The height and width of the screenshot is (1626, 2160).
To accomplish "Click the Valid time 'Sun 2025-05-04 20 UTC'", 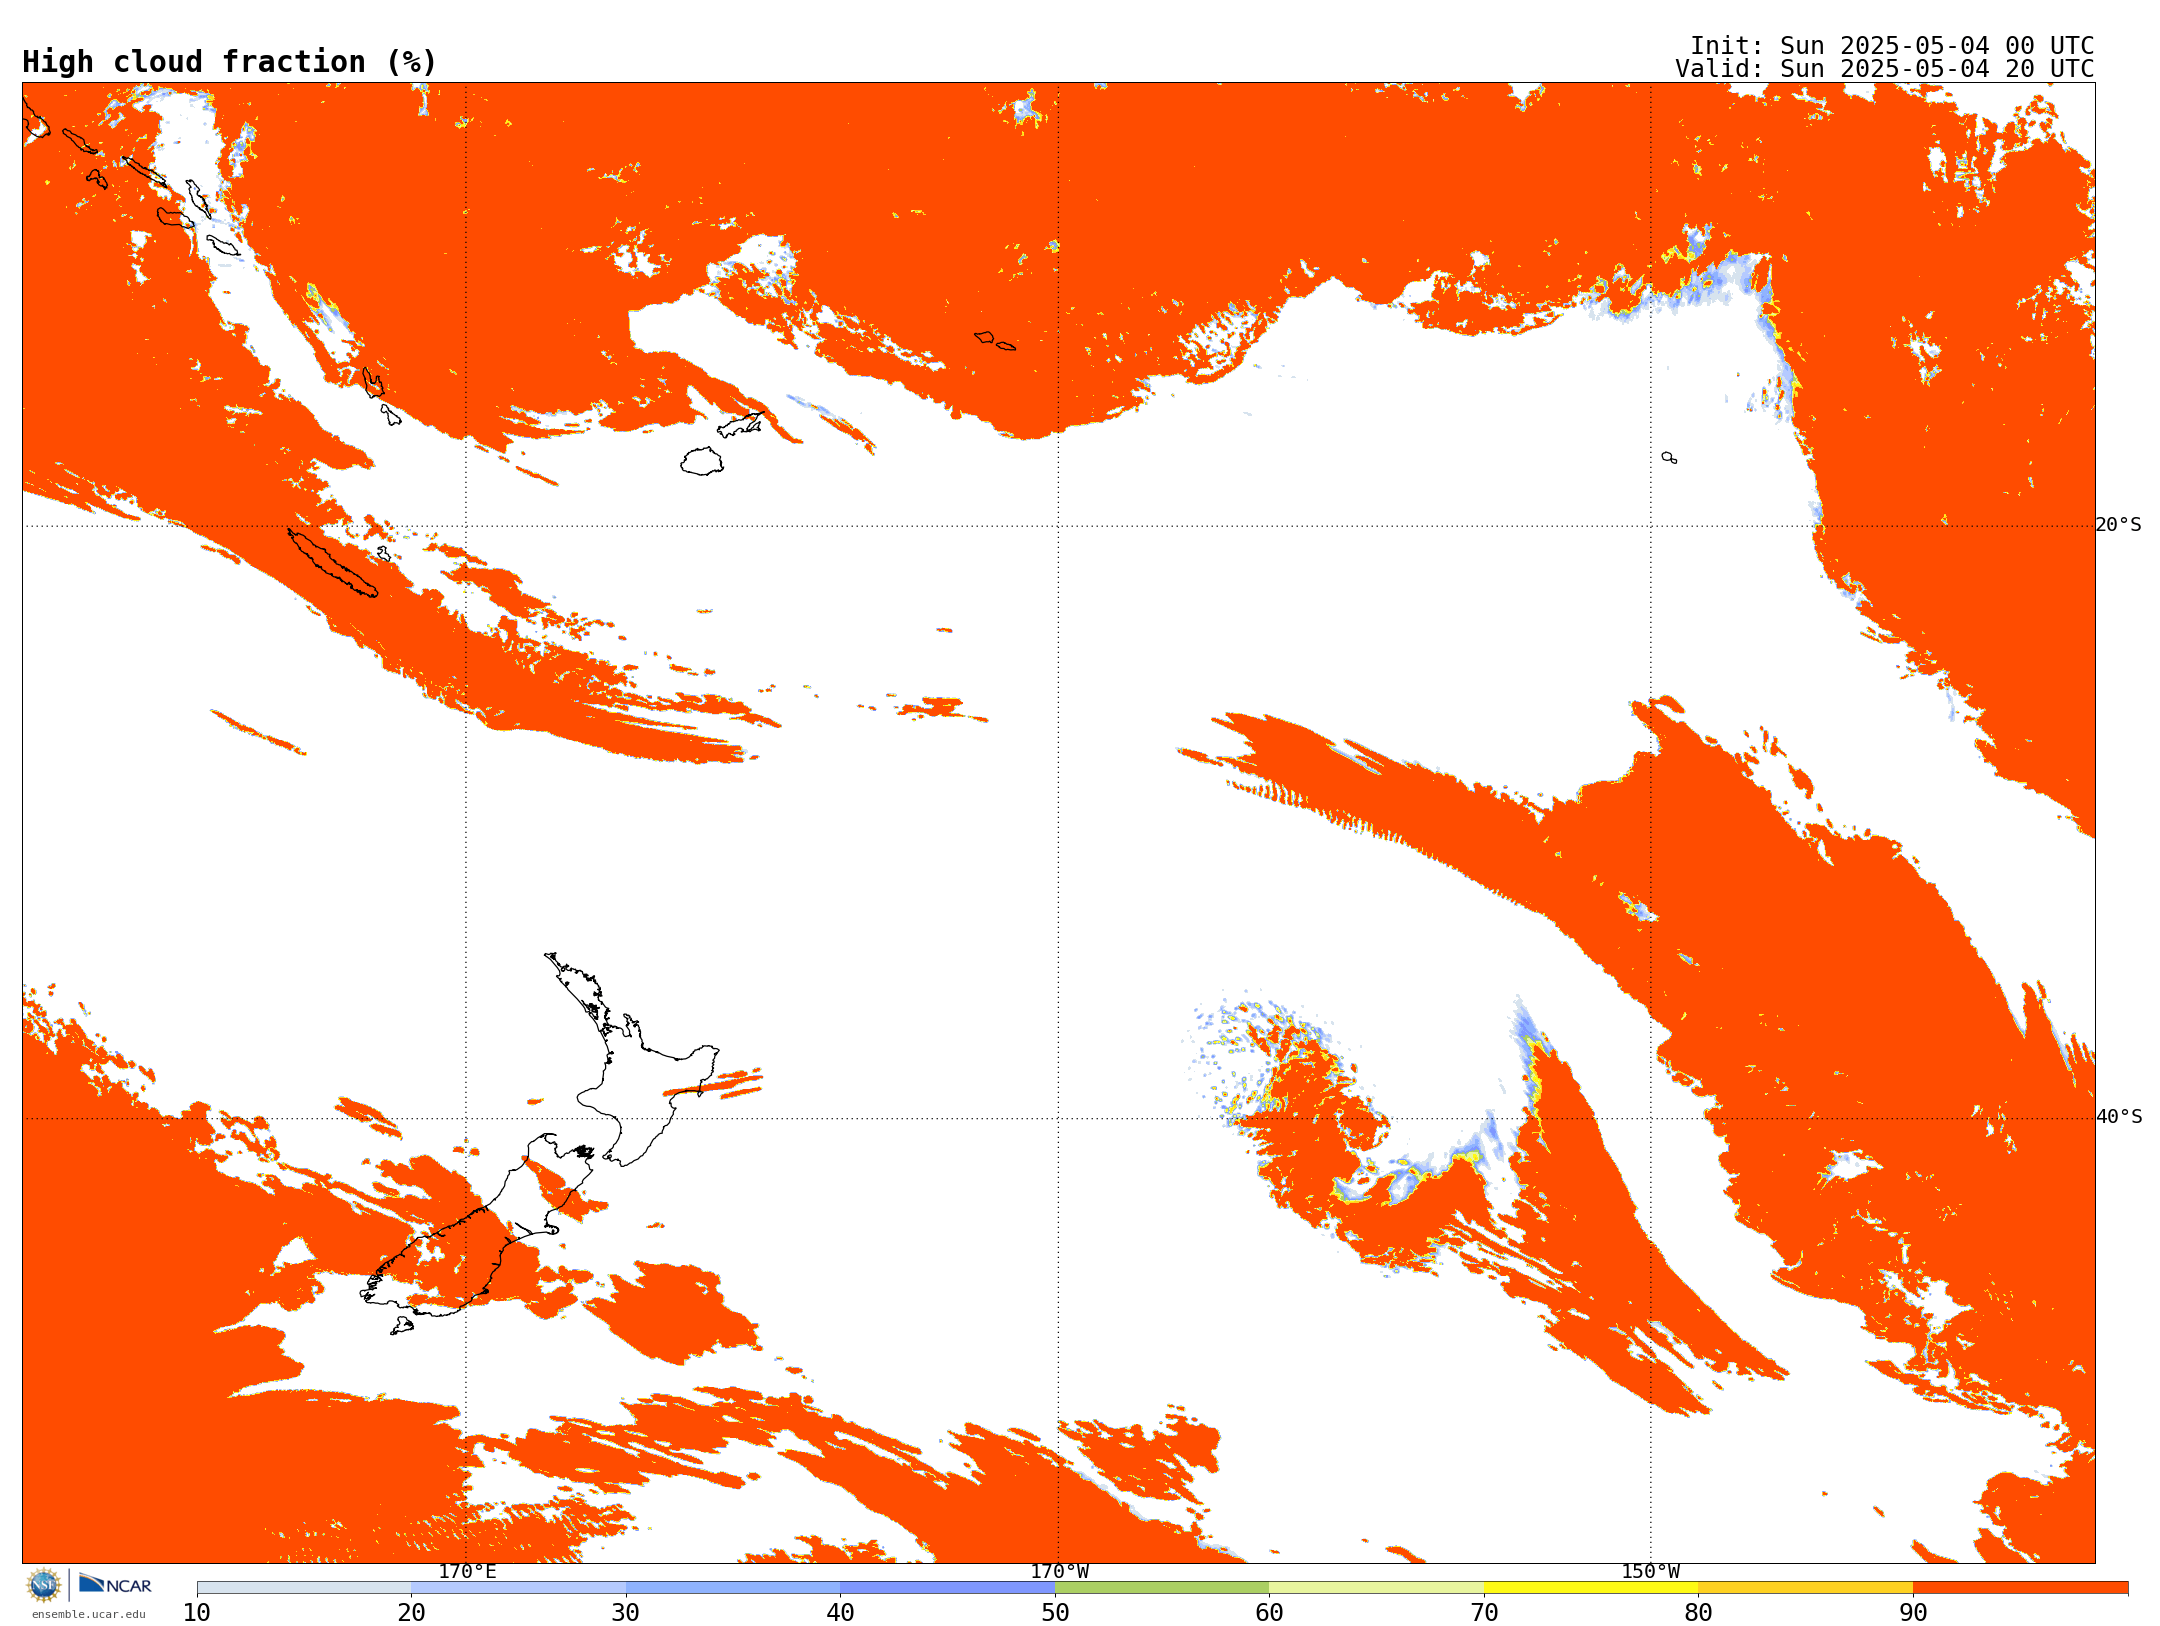I will 1936,69.
